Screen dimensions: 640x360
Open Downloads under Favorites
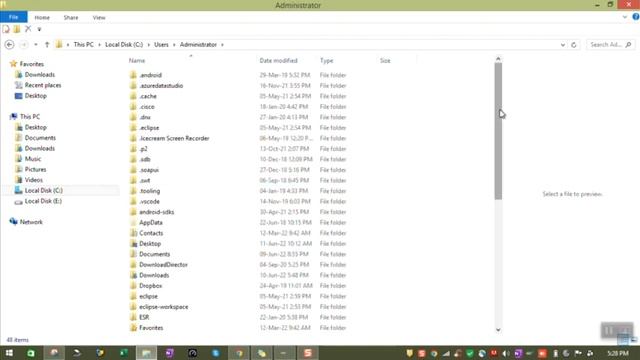tap(40, 75)
